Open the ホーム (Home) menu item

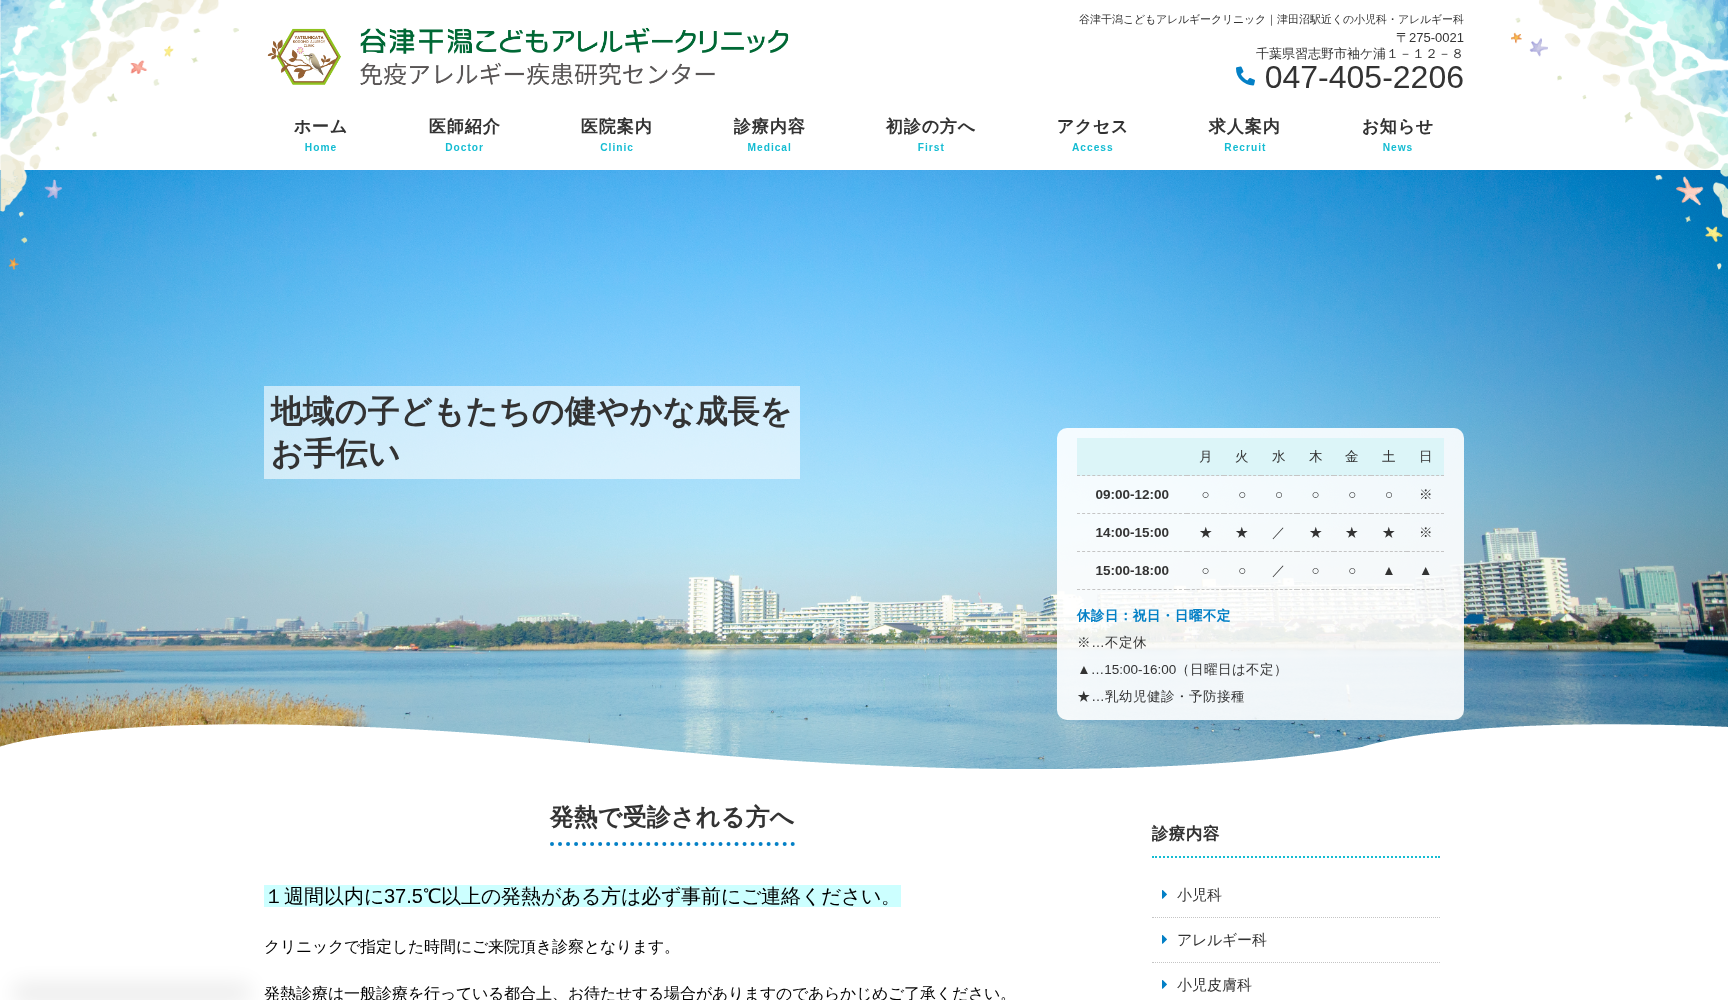coord(320,134)
